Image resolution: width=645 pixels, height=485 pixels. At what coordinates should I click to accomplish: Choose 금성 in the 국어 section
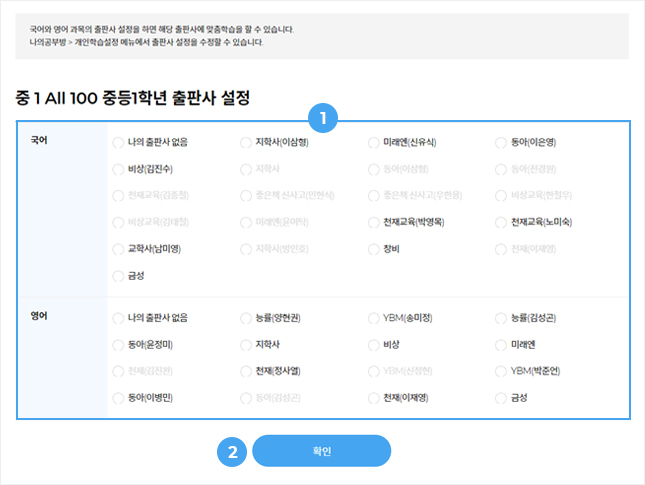tap(118, 276)
